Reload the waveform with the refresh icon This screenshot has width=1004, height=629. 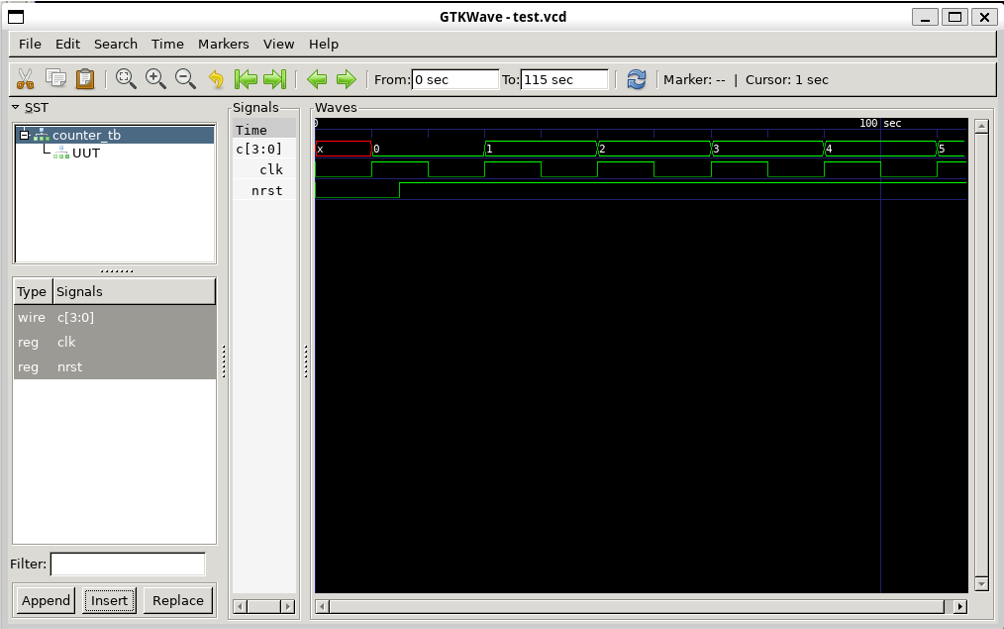pyautogui.click(x=636, y=79)
